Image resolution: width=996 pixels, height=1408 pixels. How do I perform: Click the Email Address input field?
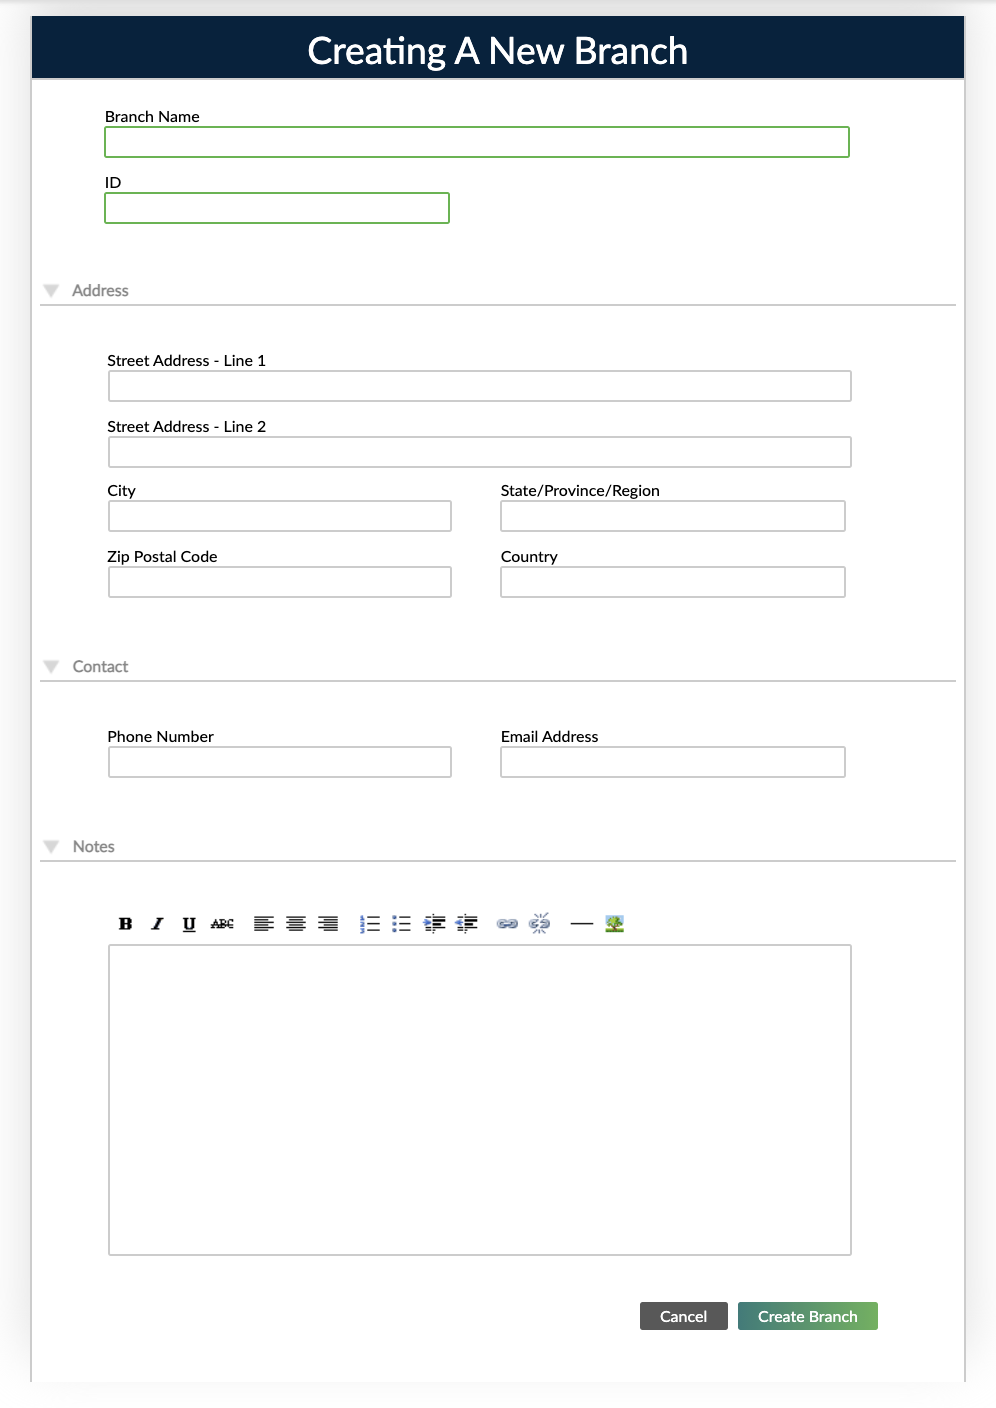point(672,761)
